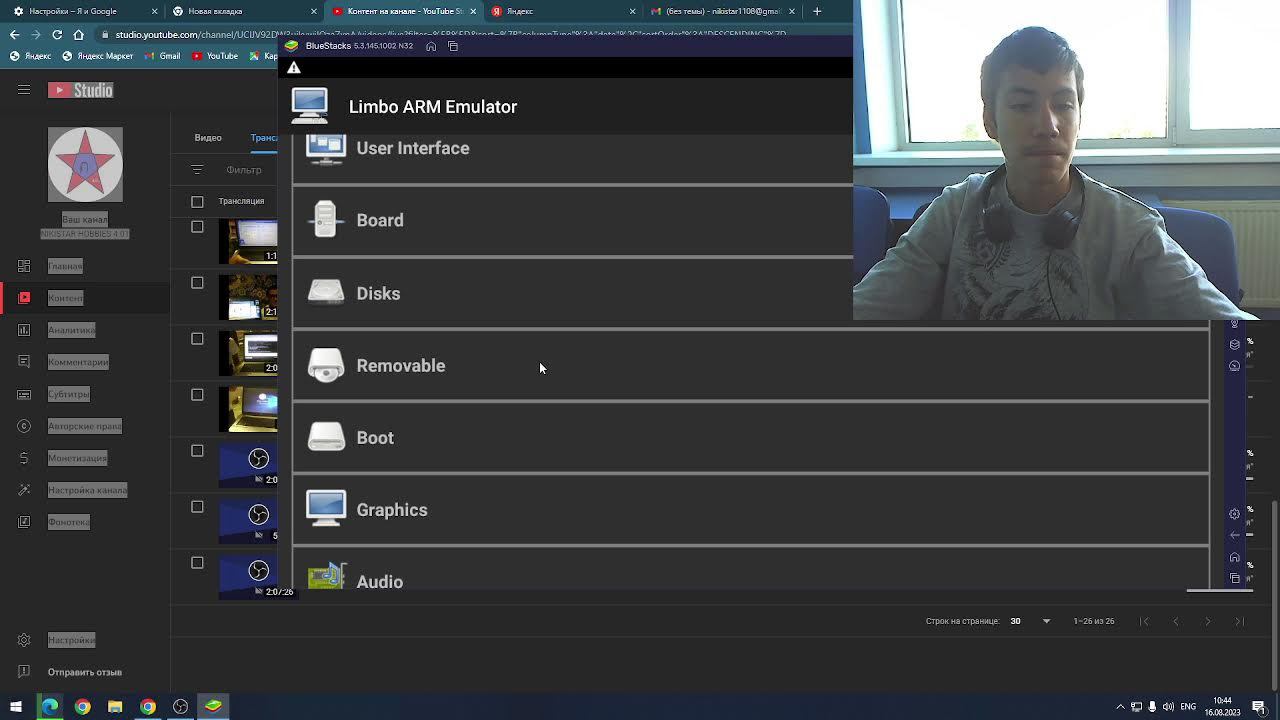Viewport: 1280px width, 720px height.
Task: Tick the checkbox for the sixth stream row
Action: 197,507
